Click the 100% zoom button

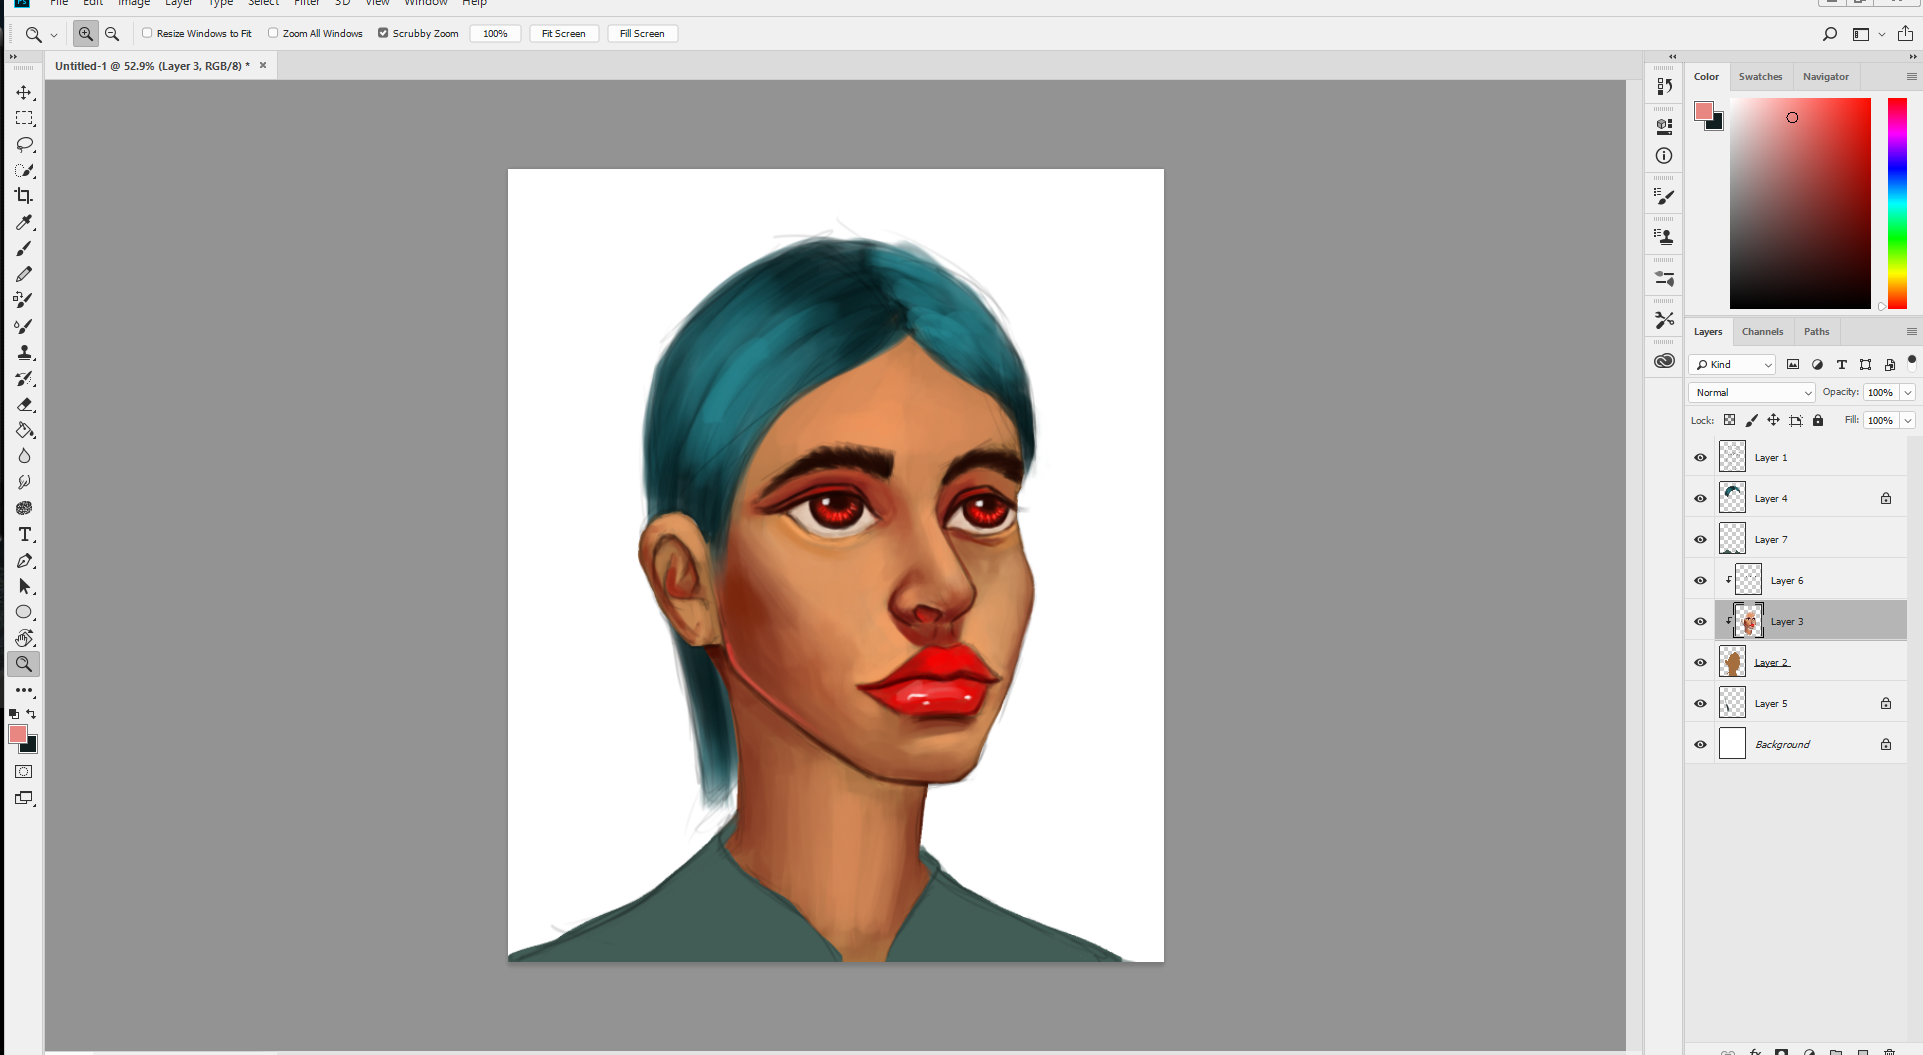(x=495, y=34)
